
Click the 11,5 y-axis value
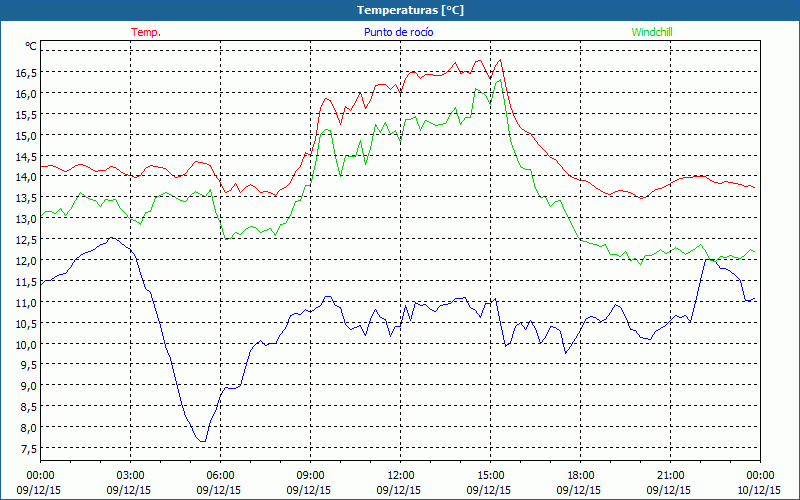click(x=26, y=282)
